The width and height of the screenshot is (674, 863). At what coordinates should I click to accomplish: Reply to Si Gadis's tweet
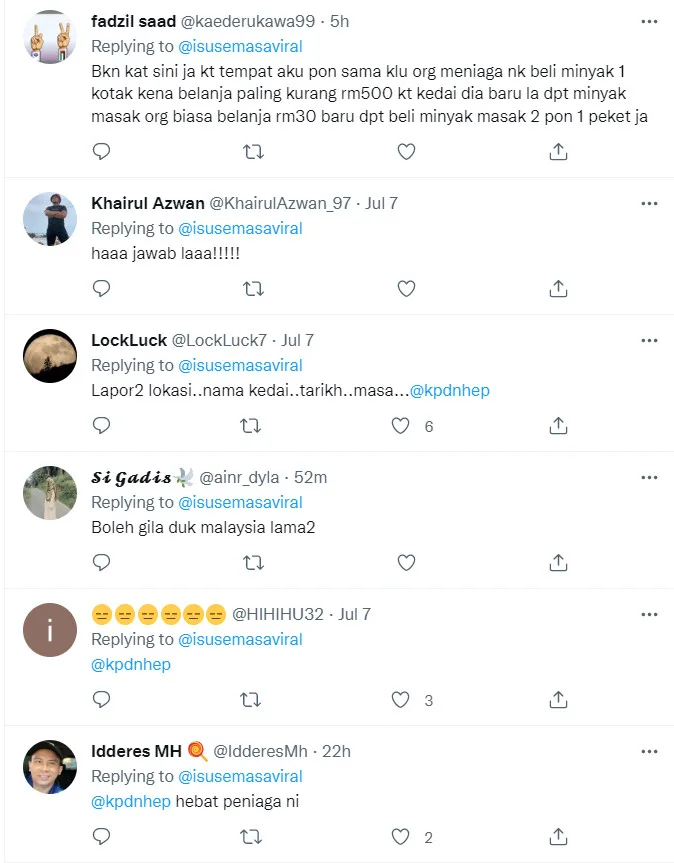coord(101,562)
